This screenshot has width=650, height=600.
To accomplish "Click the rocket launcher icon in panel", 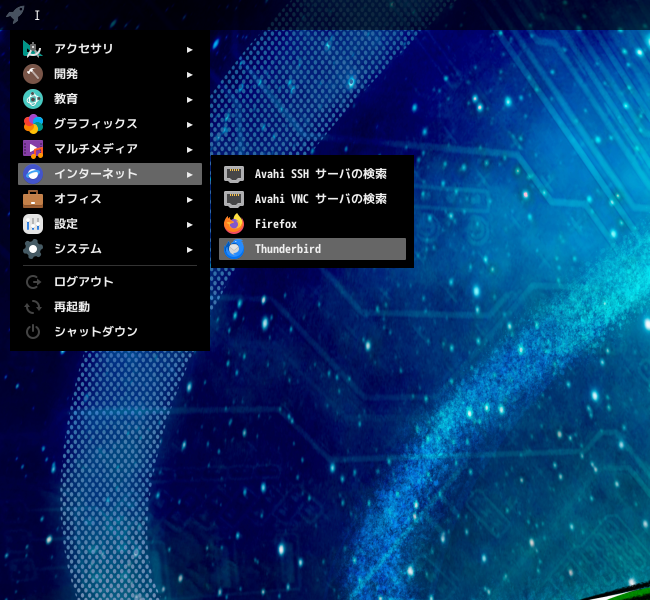I will tap(15, 15).
